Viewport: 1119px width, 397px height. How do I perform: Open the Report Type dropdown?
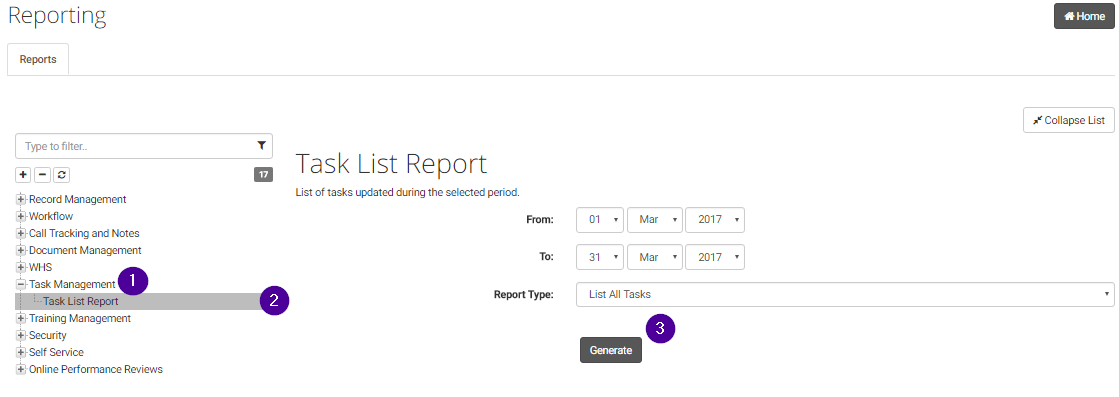pyautogui.click(x=845, y=294)
